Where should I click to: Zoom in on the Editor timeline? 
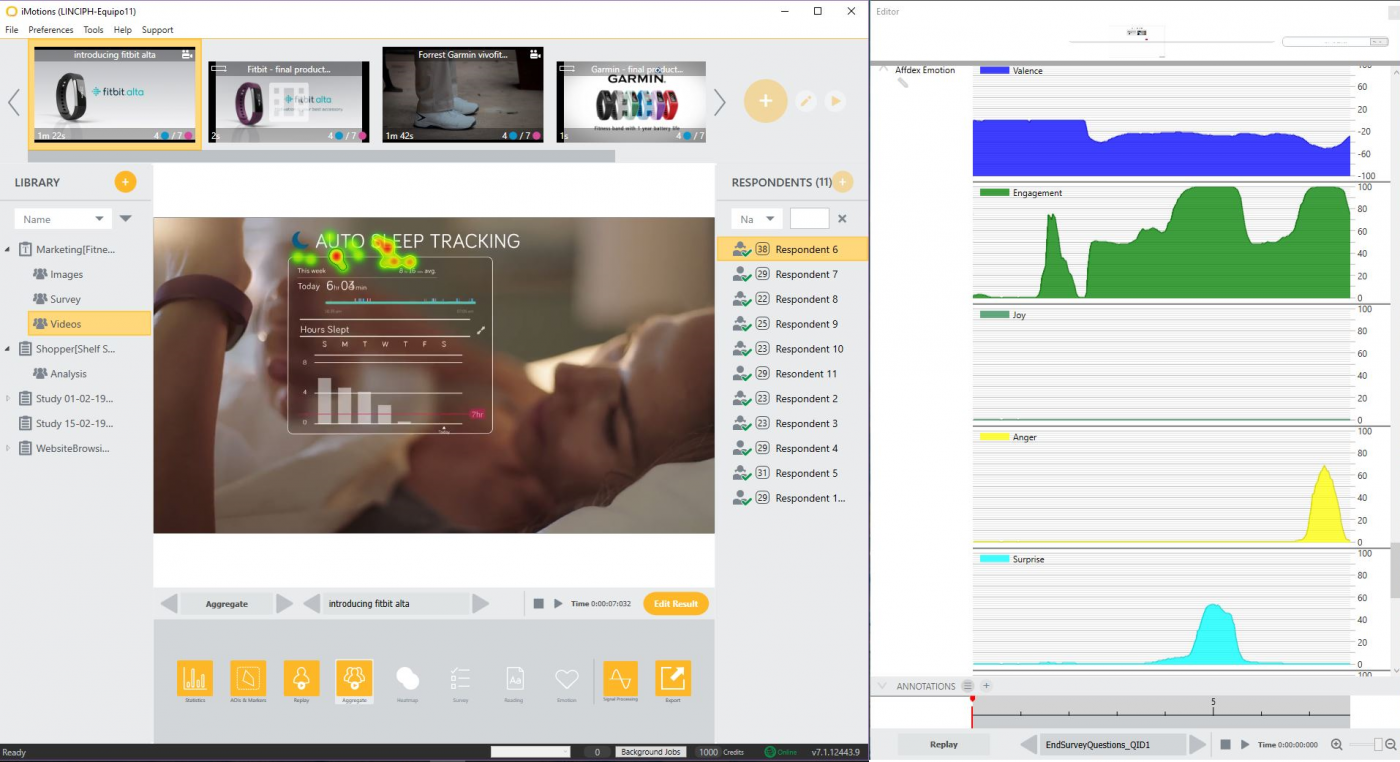[1337, 745]
